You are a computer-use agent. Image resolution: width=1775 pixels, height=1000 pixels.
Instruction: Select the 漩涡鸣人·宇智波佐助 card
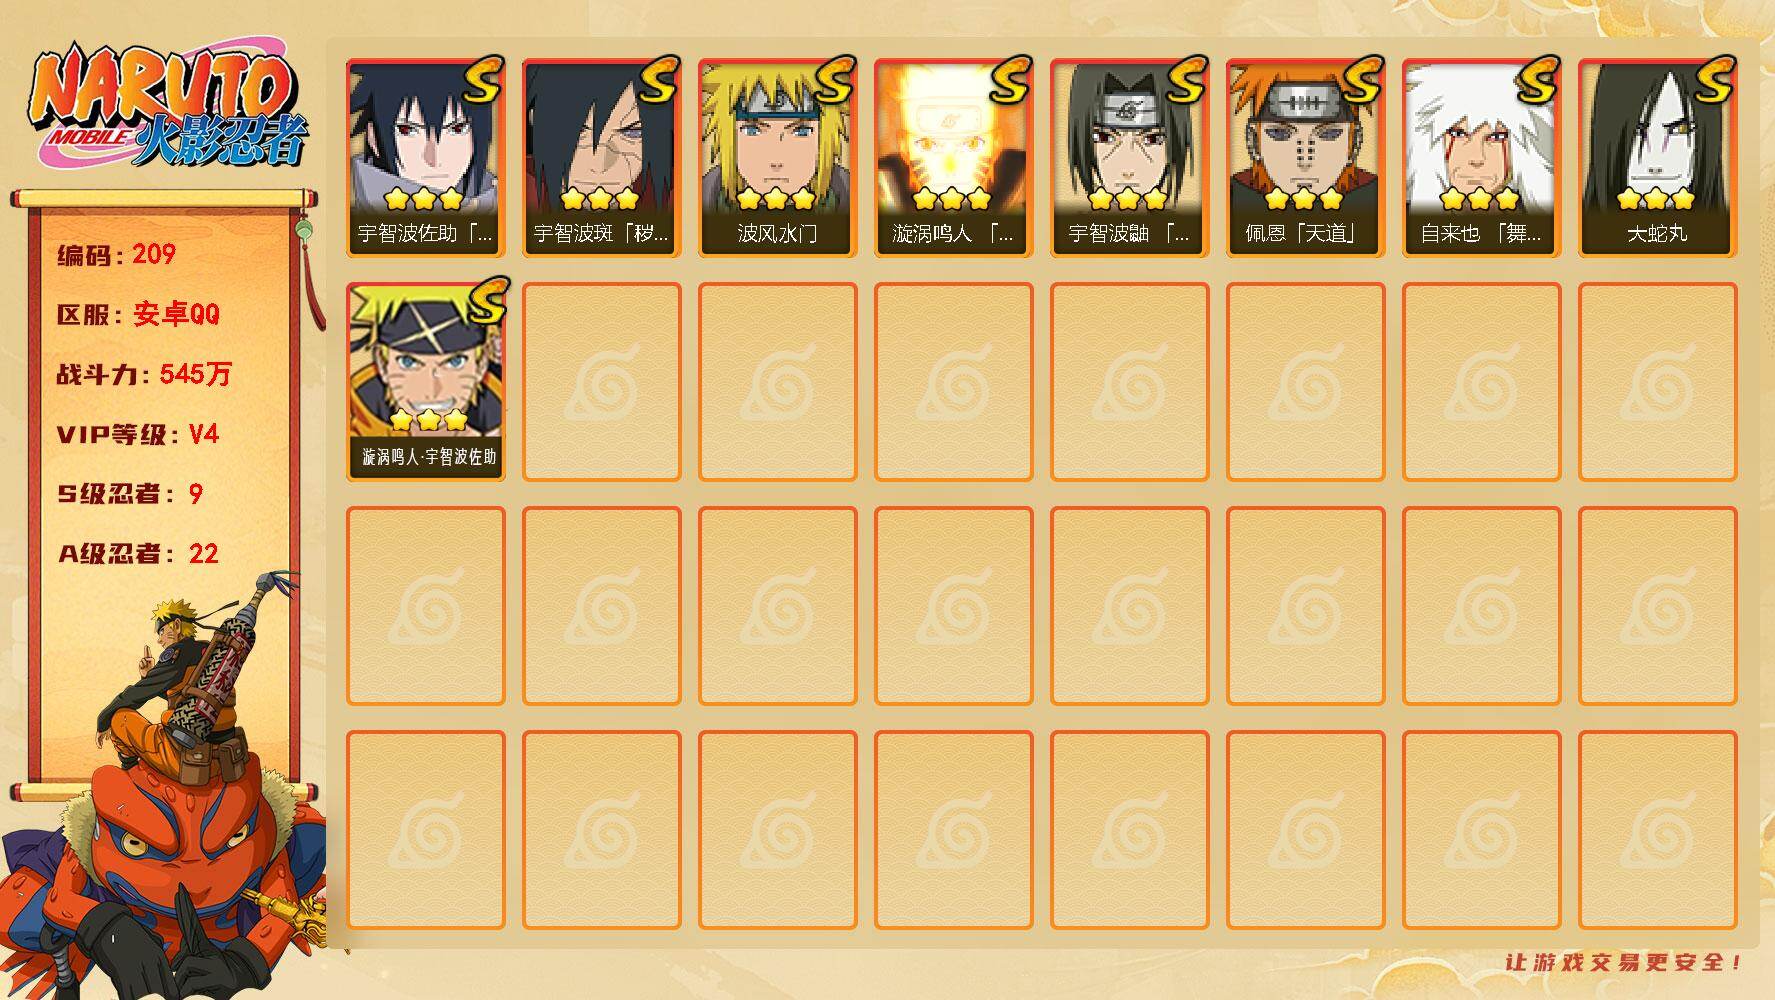(426, 382)
